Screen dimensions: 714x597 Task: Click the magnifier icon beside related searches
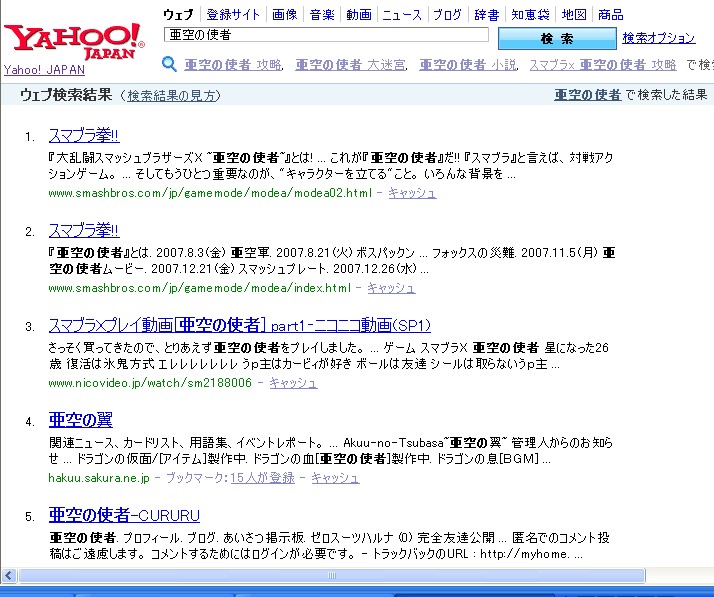click(x=169, y=64)
